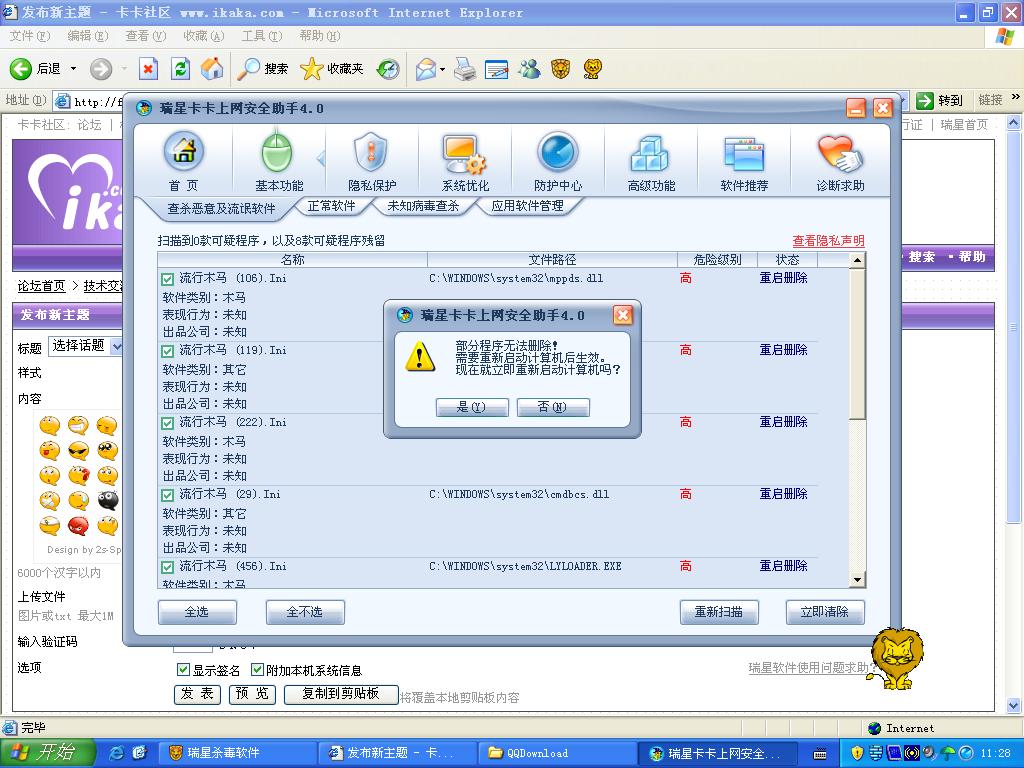Click the IE Print icon
1024x768 pixels.
pos(465,69)
